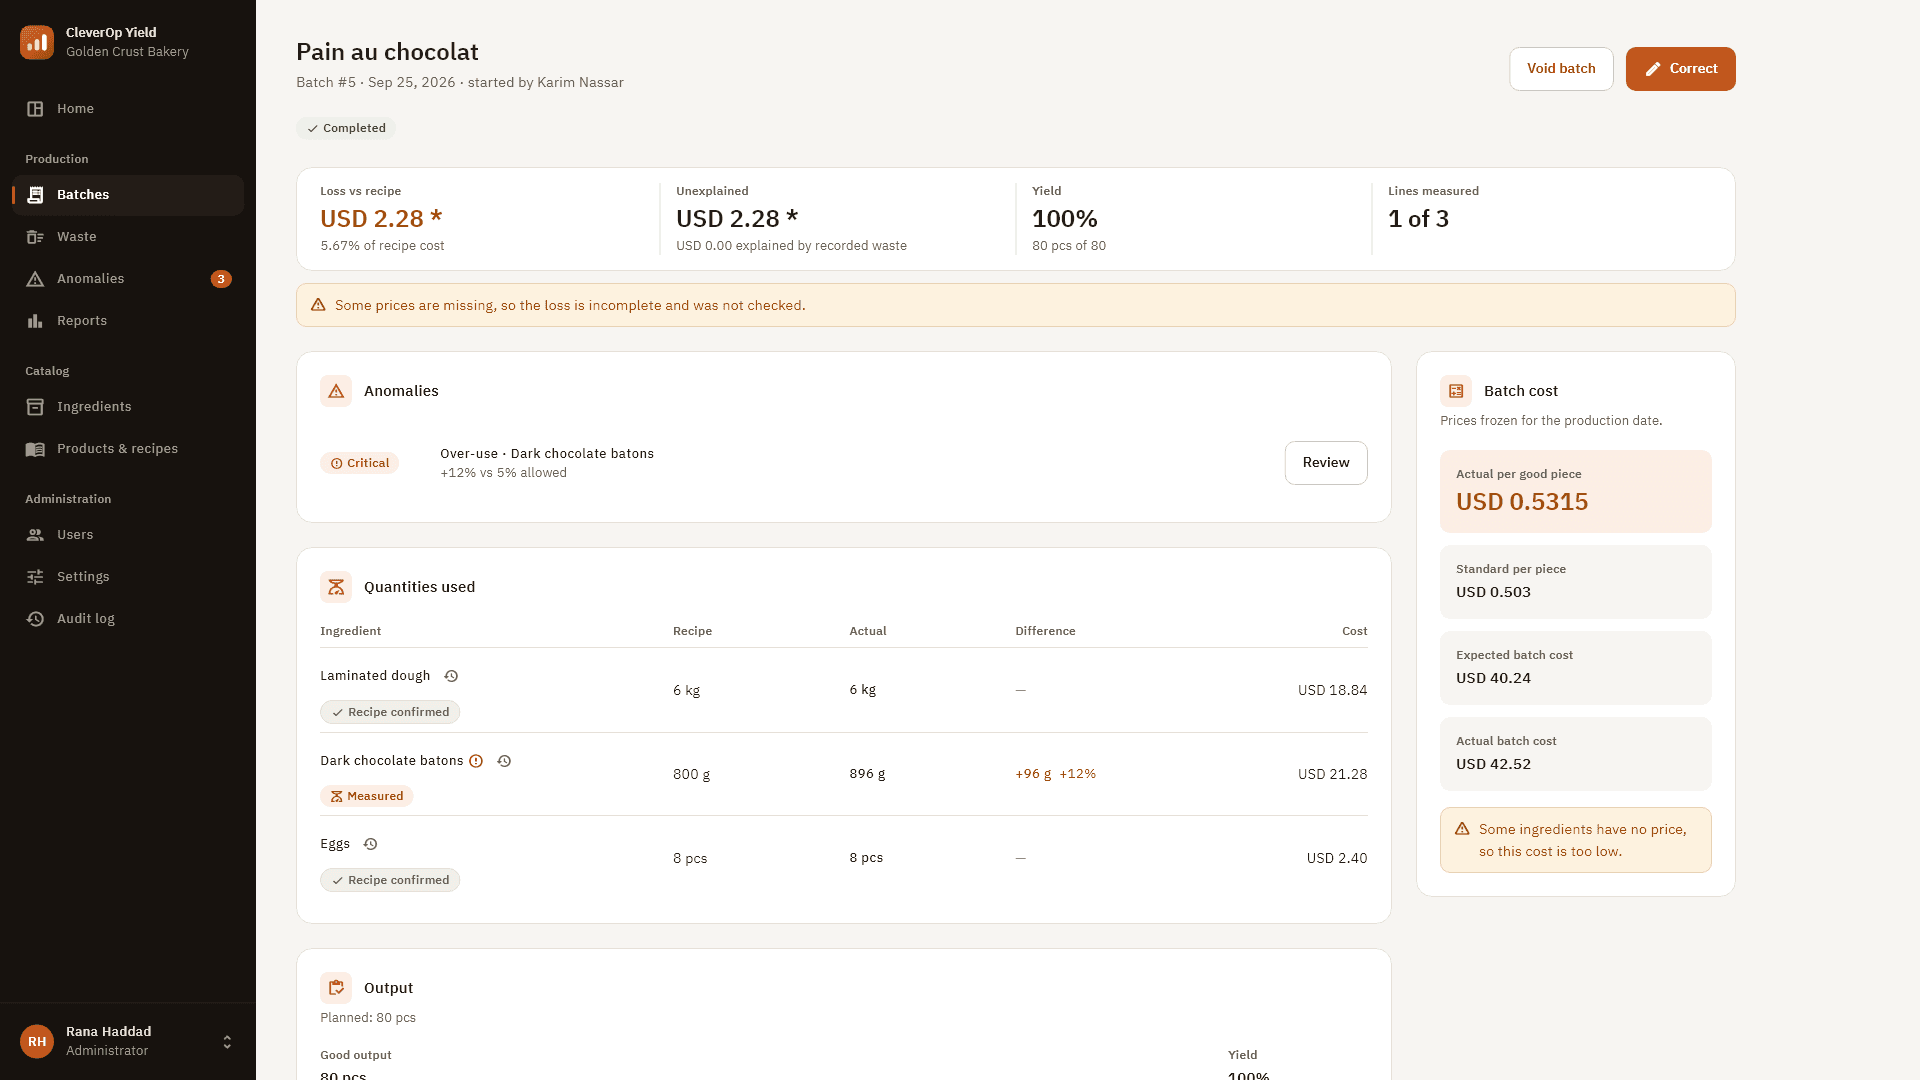Review the Dark chocolate batons anomaly

pyautogui.click(x=1326, y=463)
